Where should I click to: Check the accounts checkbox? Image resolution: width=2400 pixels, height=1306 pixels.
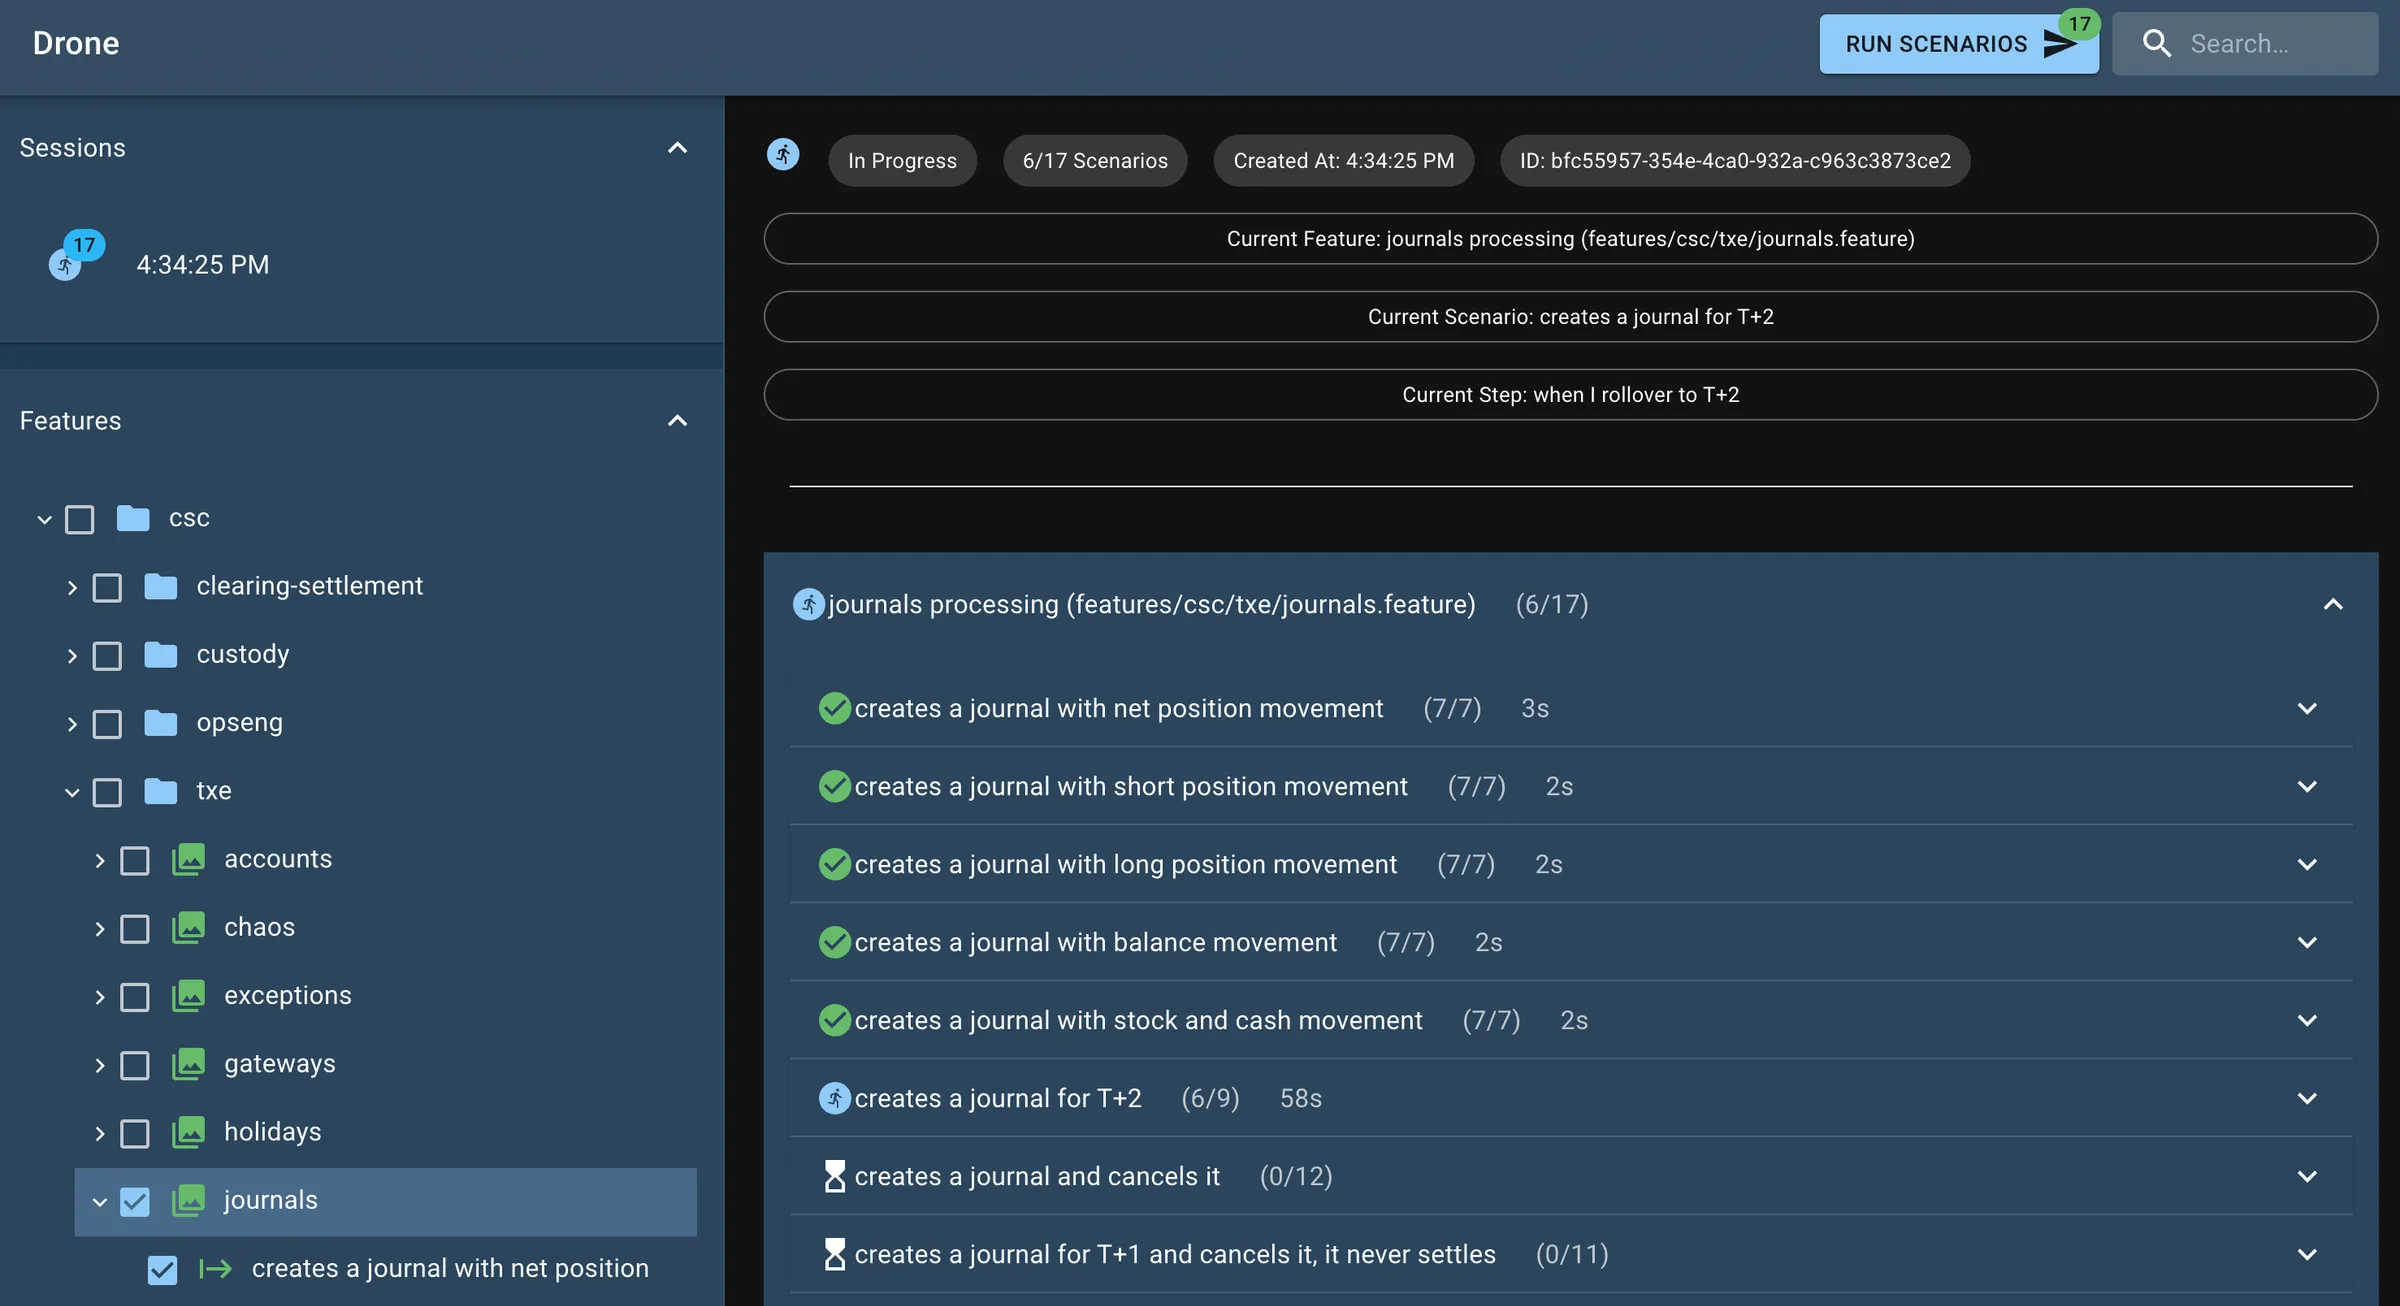[x=135, y=860]
